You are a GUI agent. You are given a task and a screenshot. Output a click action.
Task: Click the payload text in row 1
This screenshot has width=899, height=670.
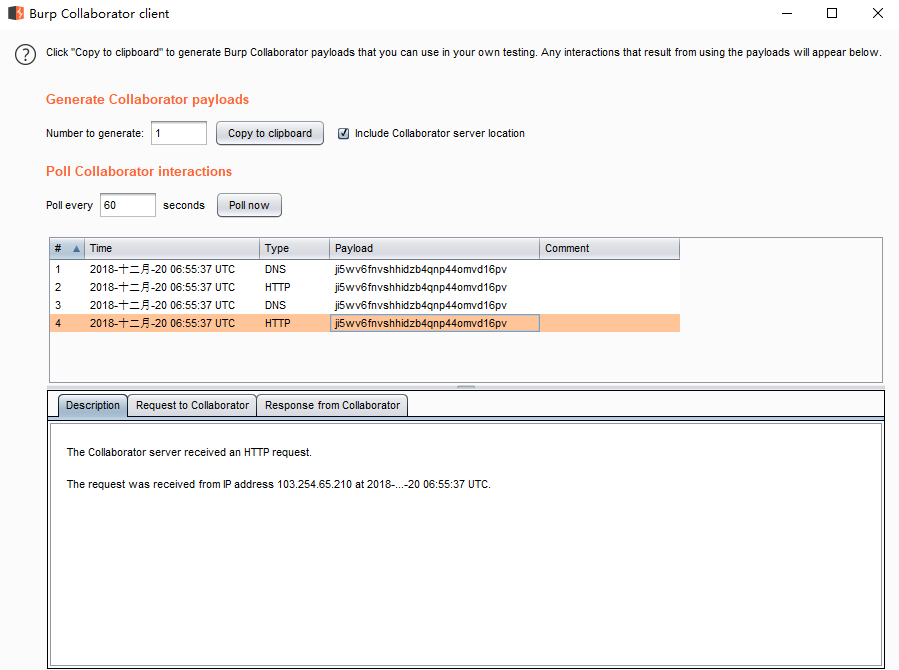[x=421, y=269]
